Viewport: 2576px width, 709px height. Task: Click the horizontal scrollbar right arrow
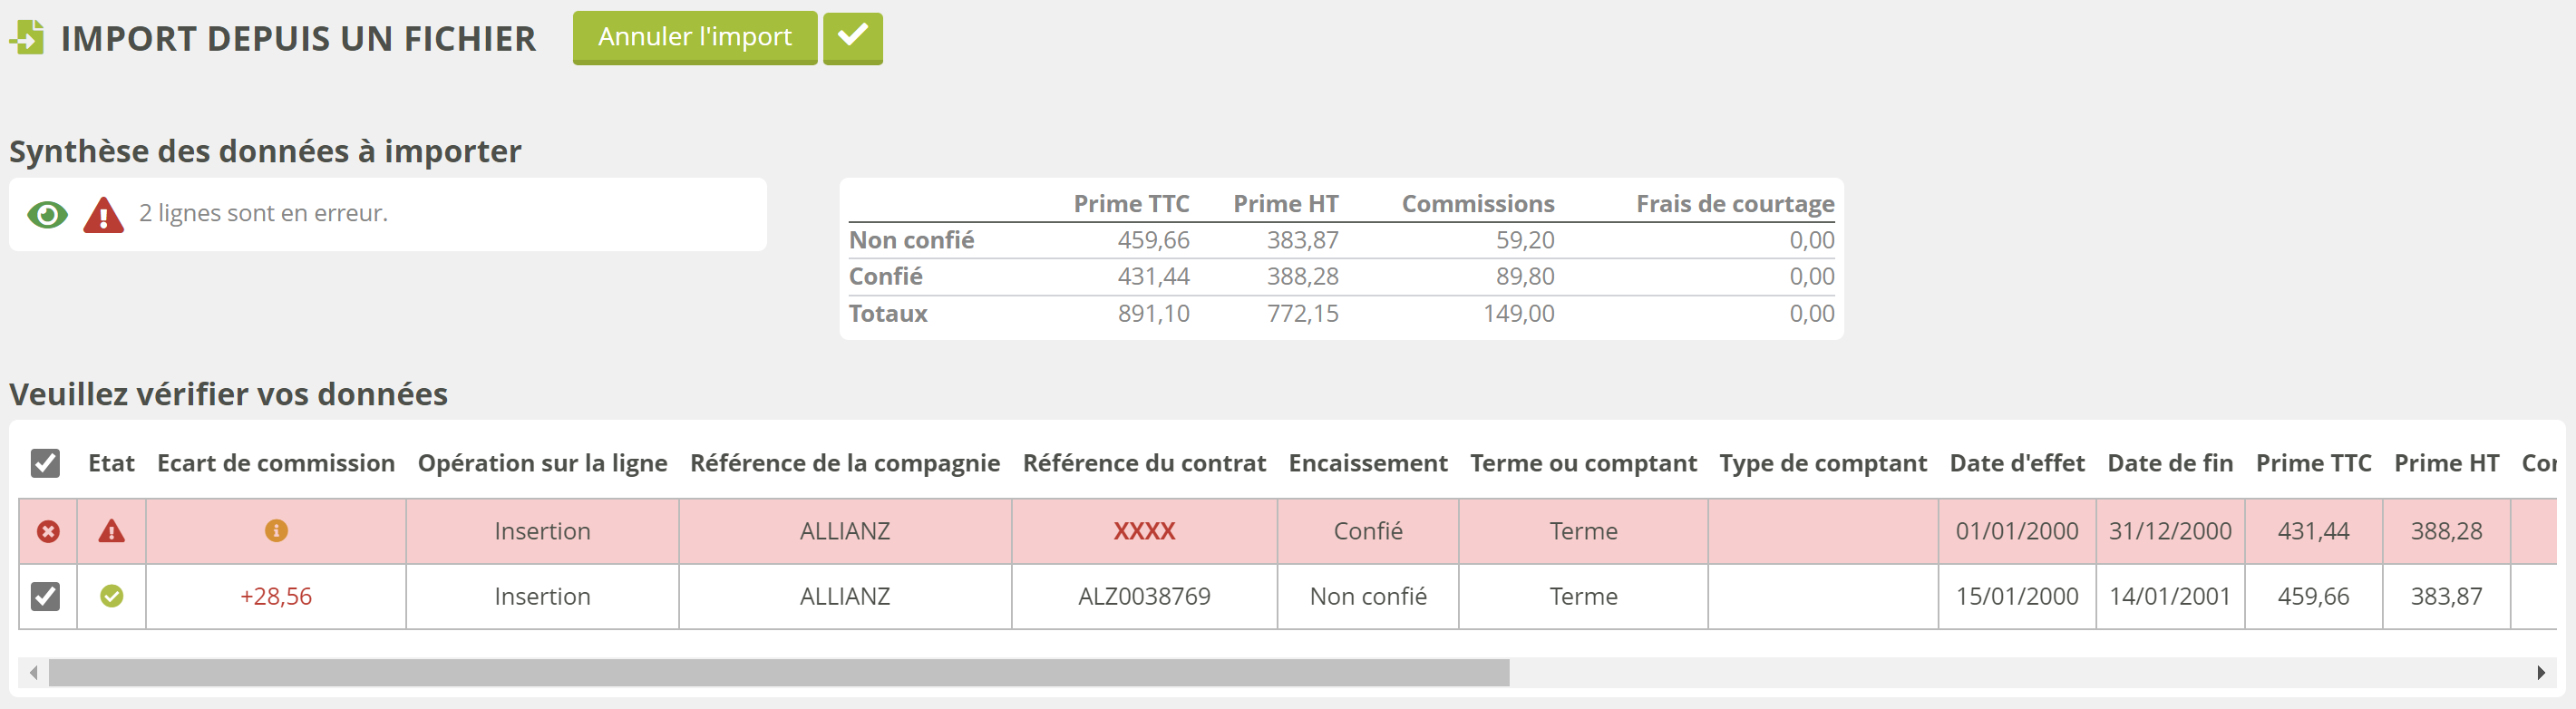click(x=2541, y=673)
